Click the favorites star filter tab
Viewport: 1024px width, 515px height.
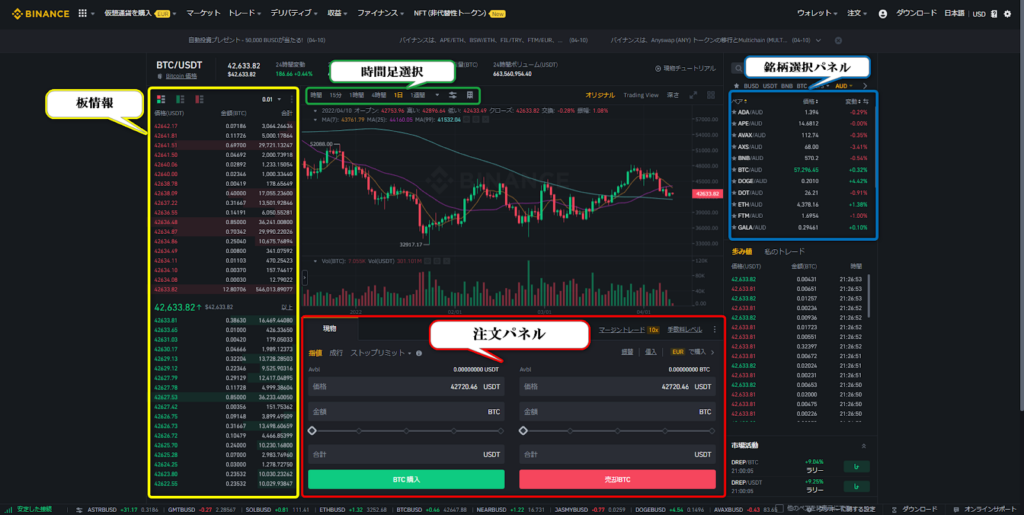(737, 86)
